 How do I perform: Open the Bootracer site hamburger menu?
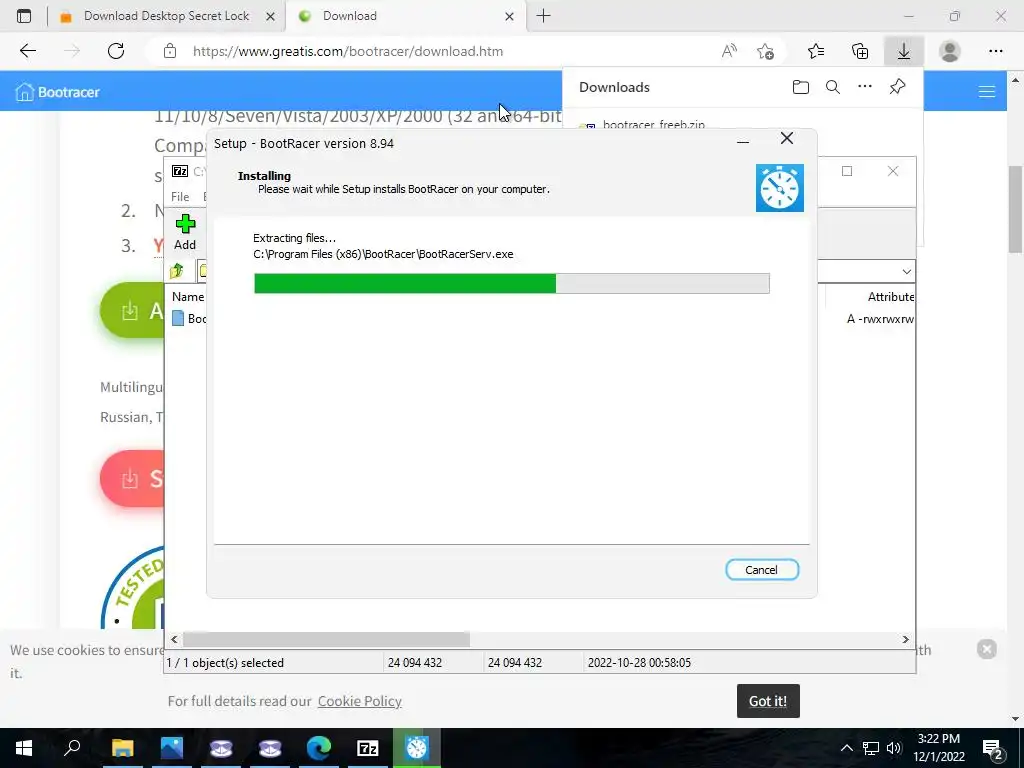coord(987,92)
